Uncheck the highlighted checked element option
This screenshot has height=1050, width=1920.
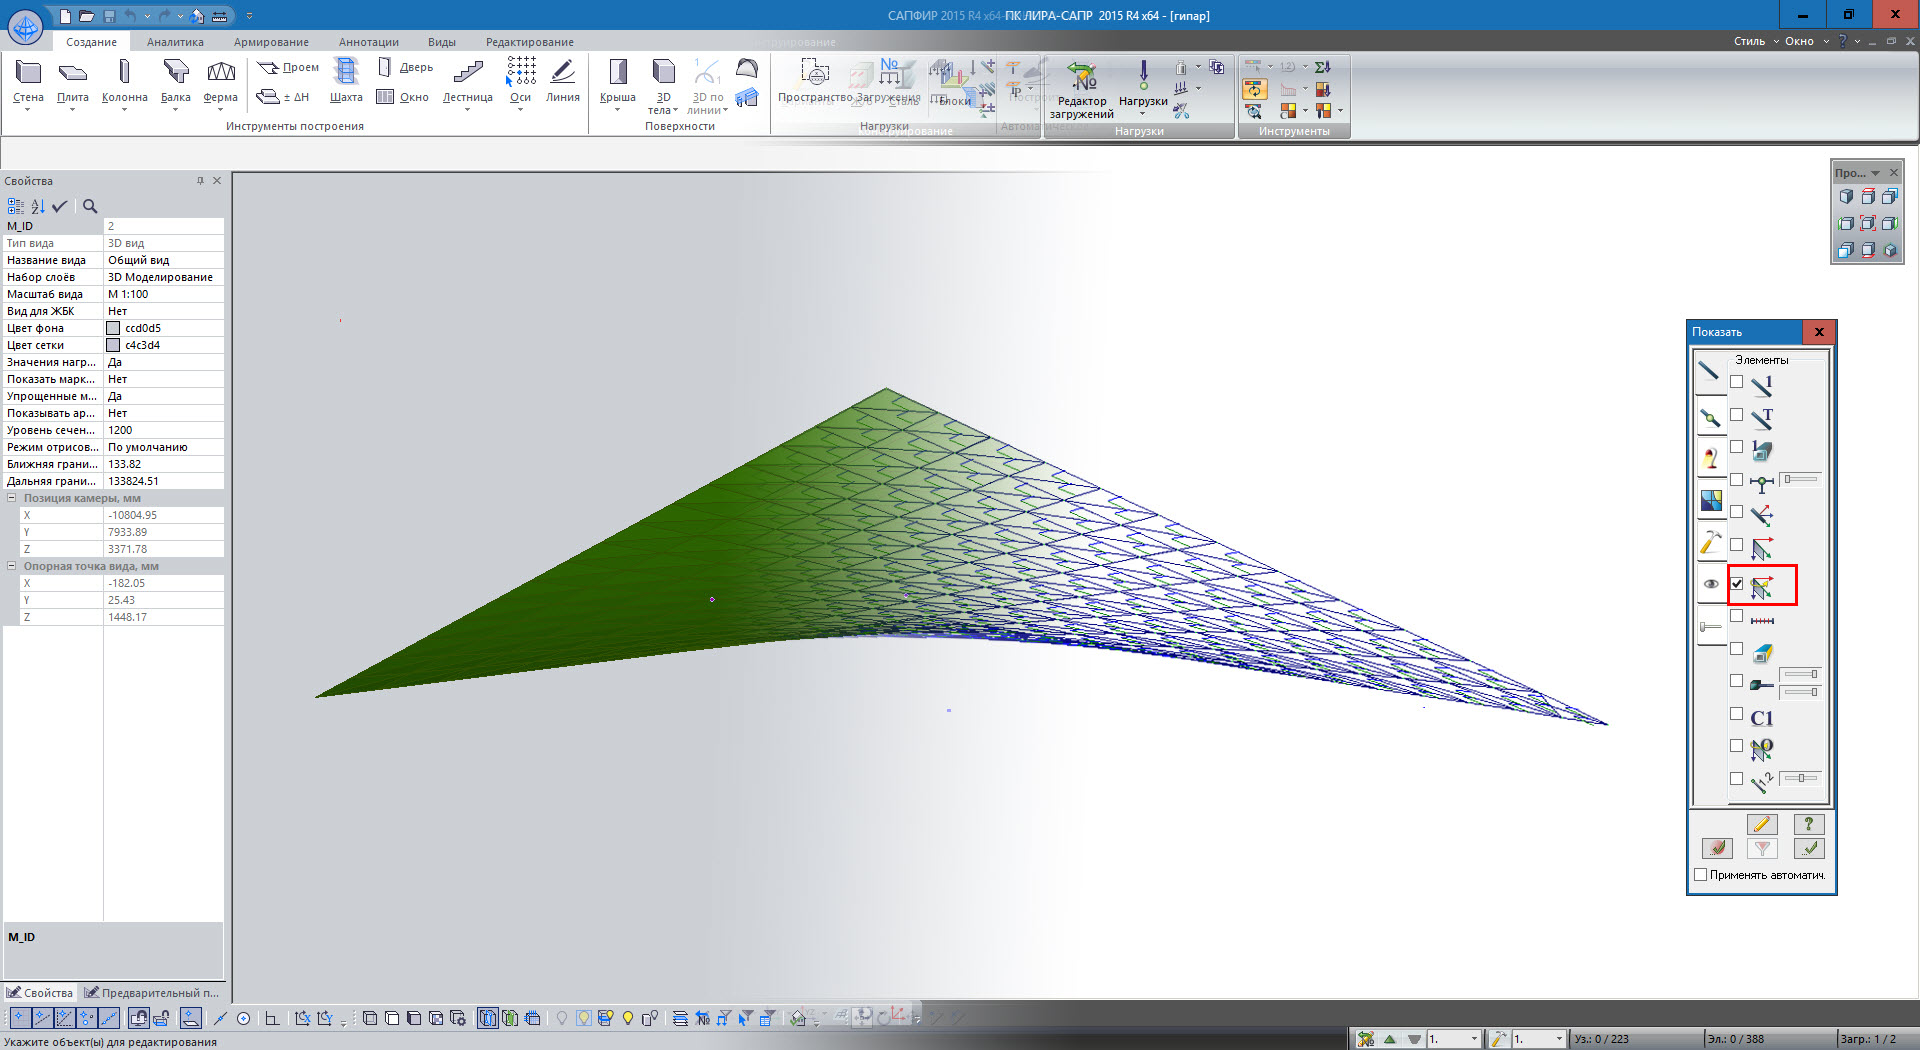(x=1737, y=584)
